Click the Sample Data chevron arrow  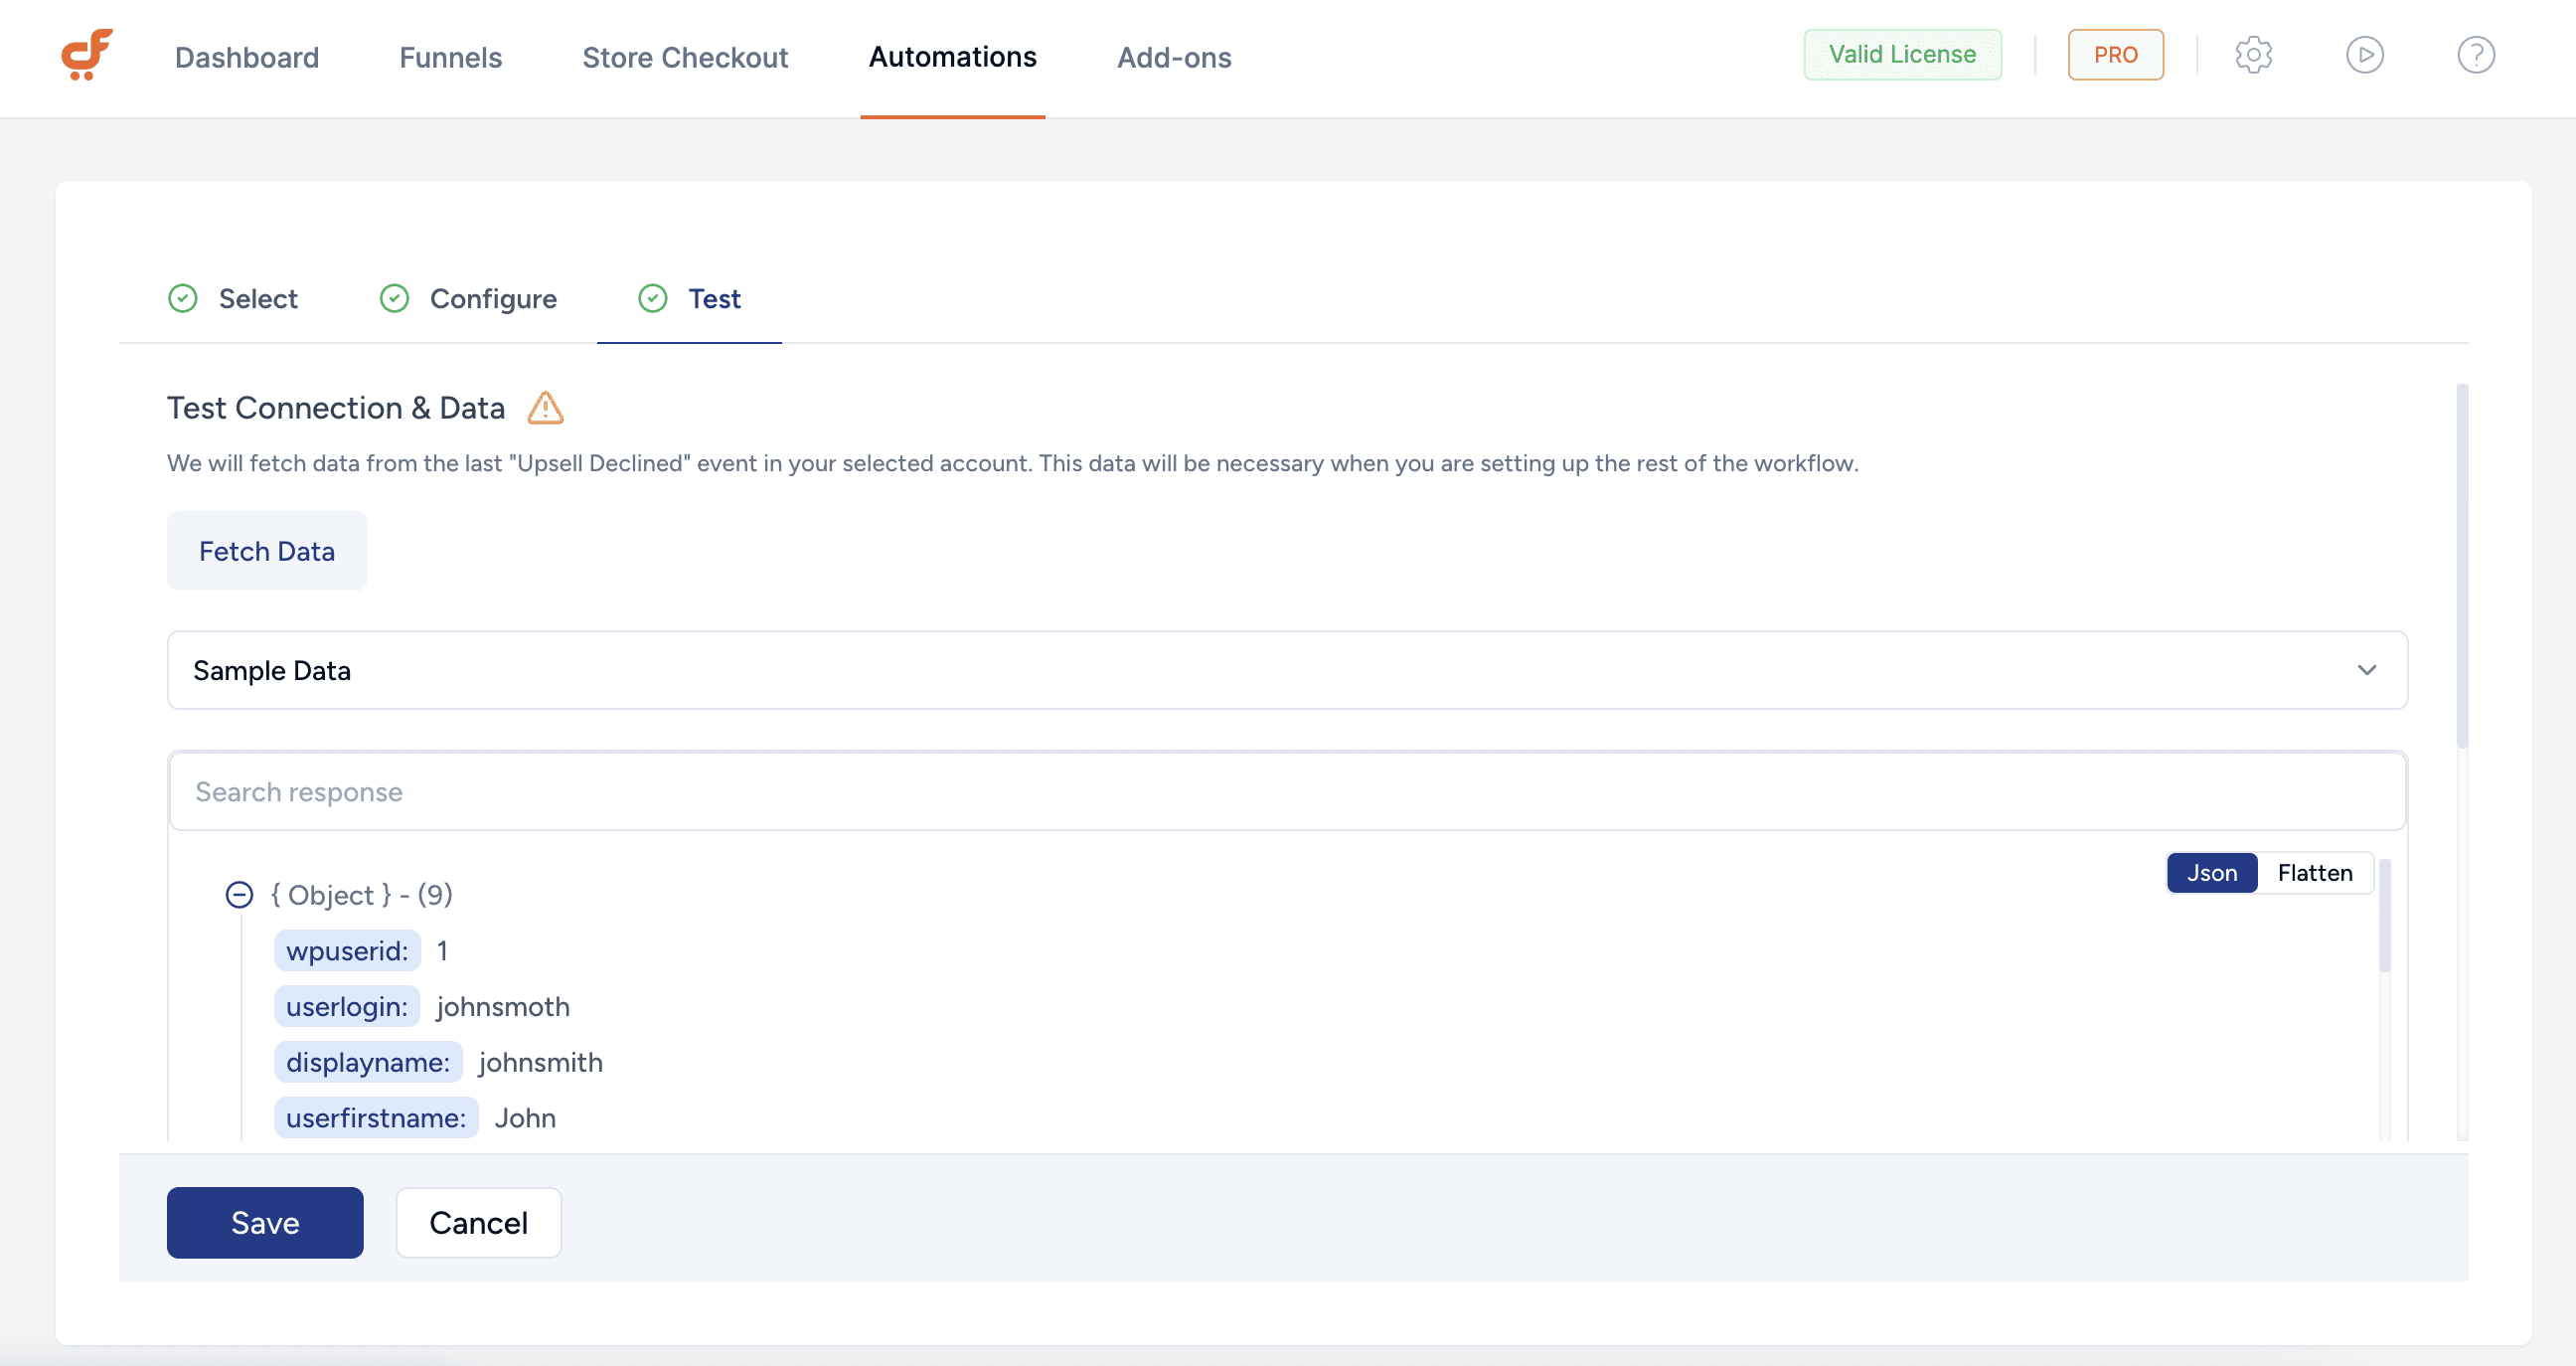click(2366, 670)
